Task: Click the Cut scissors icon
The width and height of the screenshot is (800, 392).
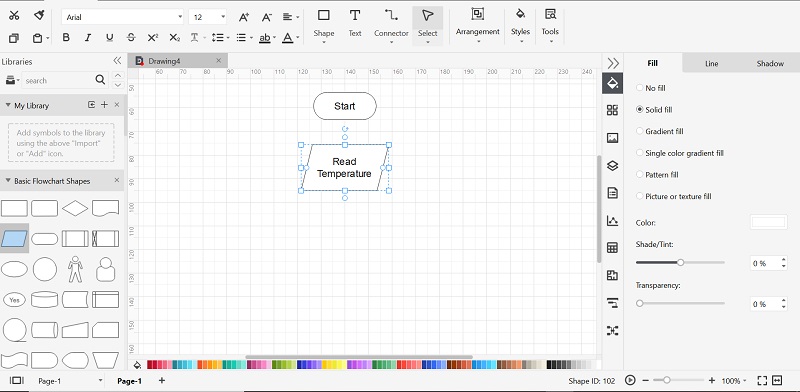Action: coord(14,16)
